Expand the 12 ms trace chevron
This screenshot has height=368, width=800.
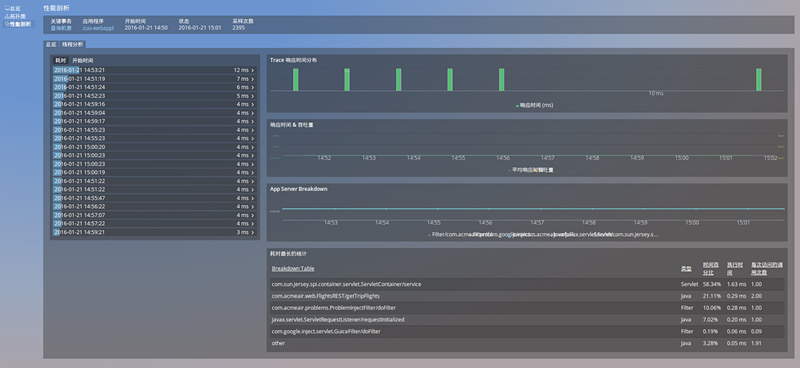[253, 70]
